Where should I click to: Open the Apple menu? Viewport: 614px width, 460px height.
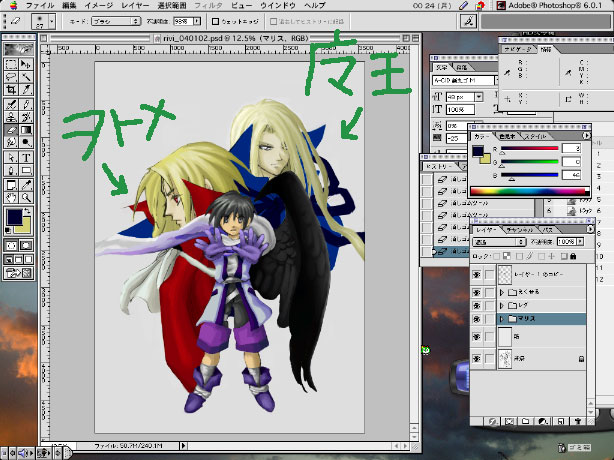tap(13, 5)
